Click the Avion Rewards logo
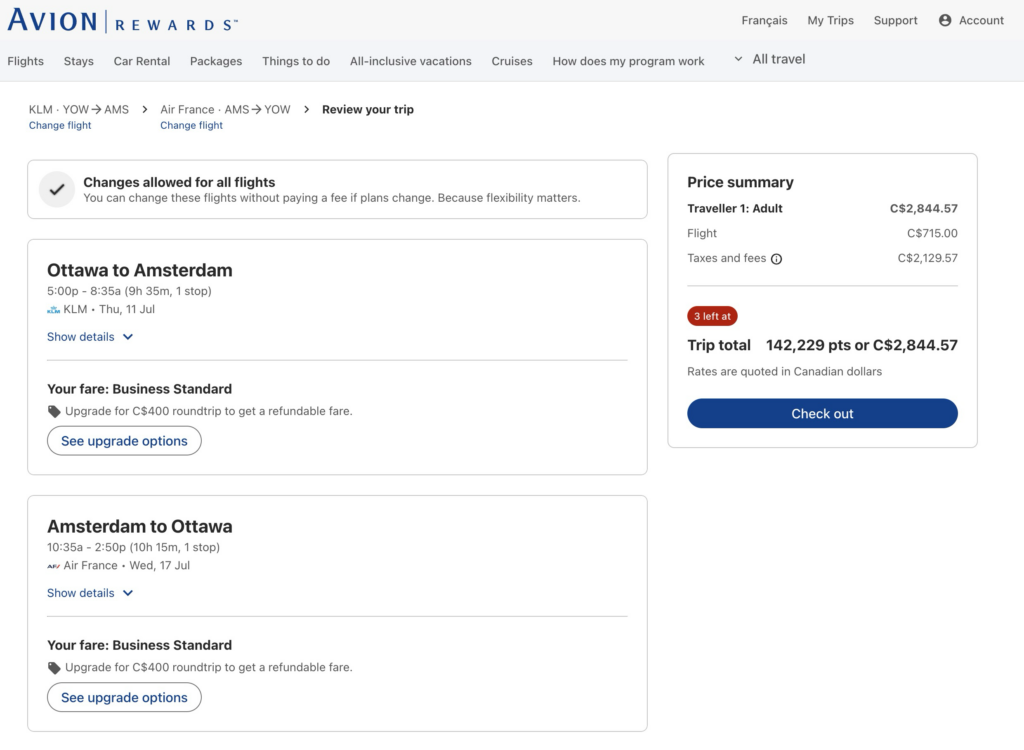The image size is (1024, 750). click(123, 21)
